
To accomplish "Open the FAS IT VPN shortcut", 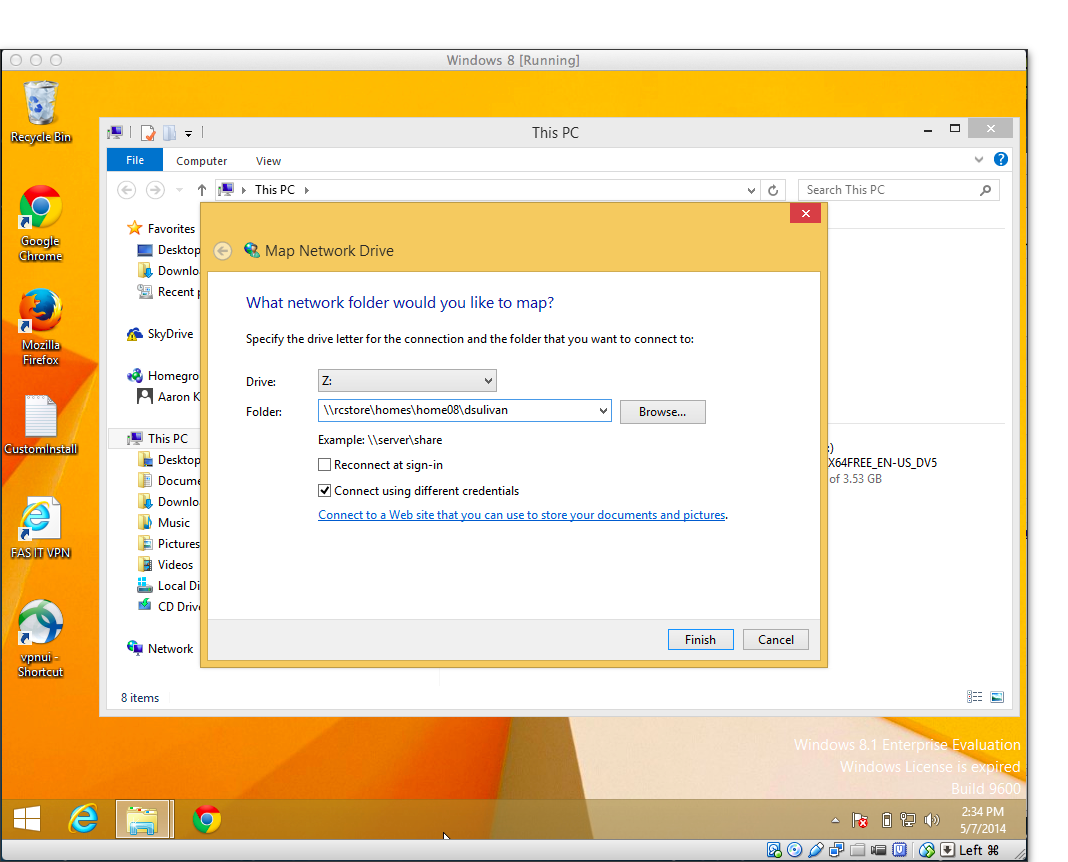I will 40,520.
